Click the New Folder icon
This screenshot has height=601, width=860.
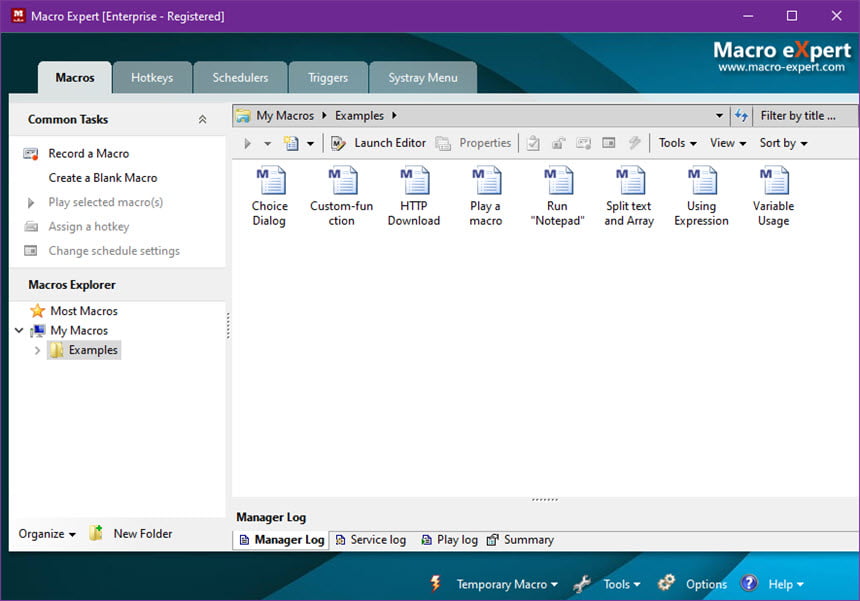95,532
